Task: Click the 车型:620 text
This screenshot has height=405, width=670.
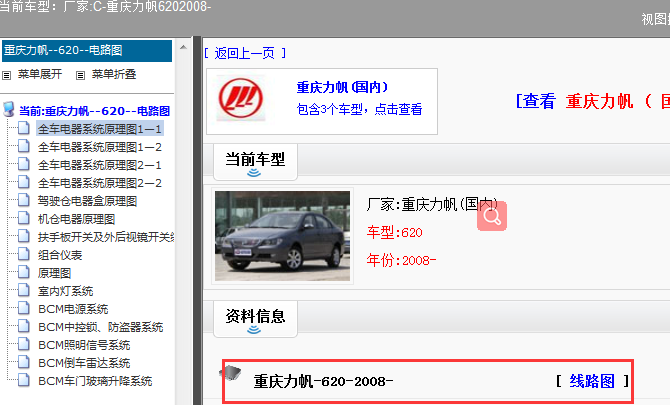Action: 395,232
